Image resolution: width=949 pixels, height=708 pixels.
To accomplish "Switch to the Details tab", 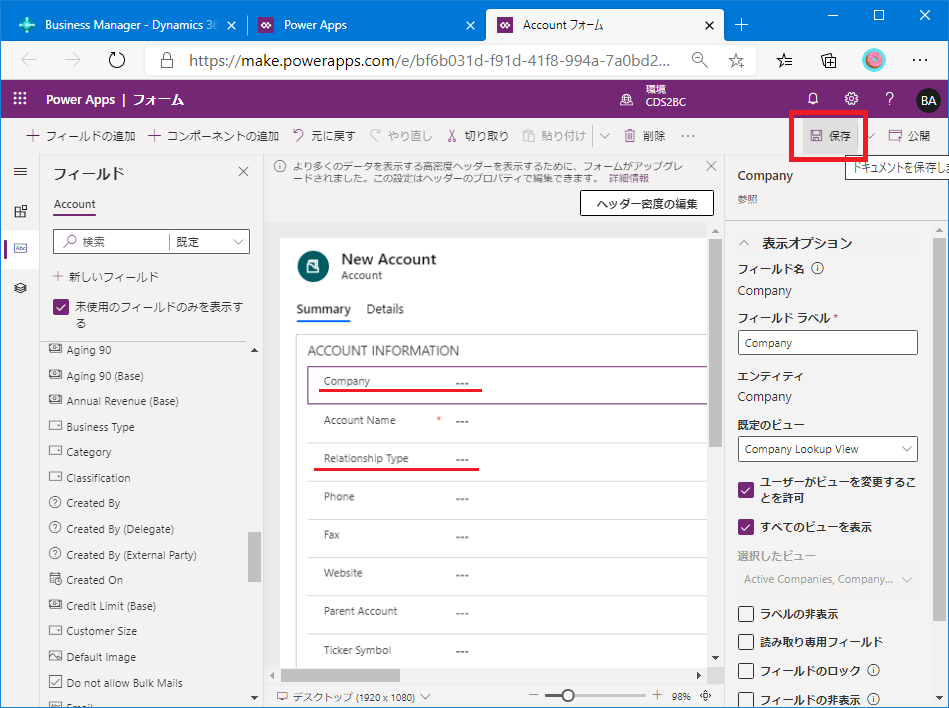I will [385, 309].
